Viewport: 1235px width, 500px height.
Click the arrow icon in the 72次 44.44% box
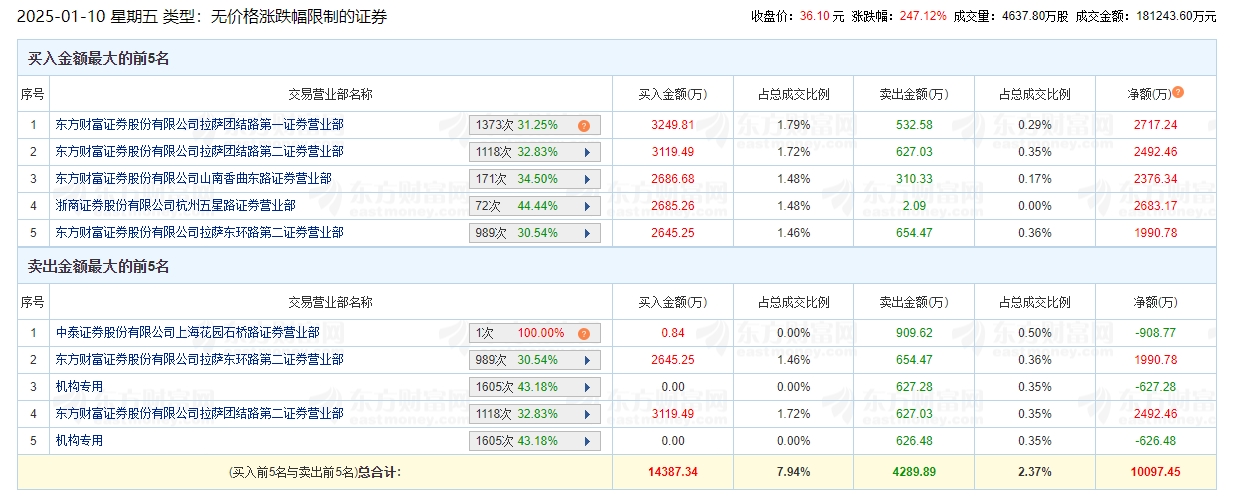pos(586,206)
